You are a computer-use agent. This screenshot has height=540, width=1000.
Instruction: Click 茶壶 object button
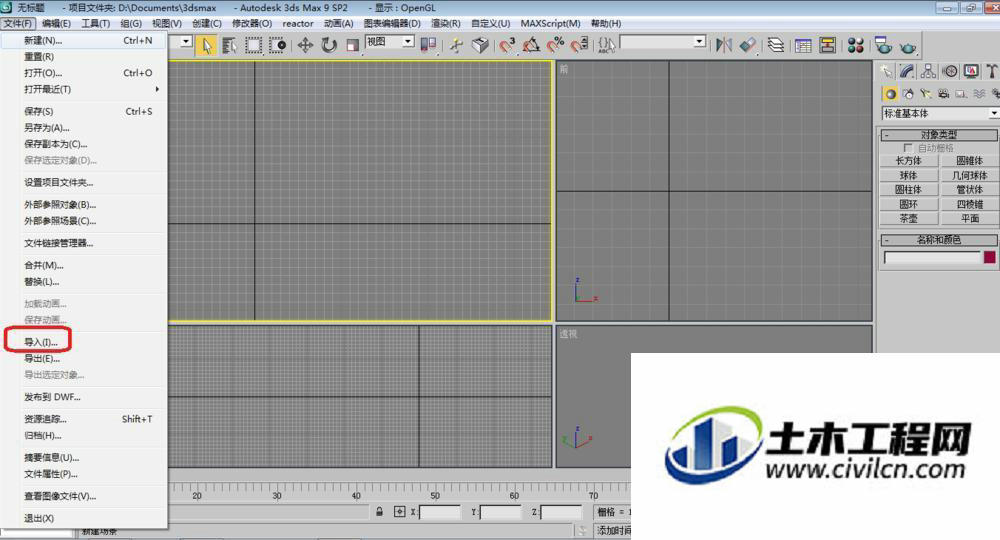[x=908, y=219]
